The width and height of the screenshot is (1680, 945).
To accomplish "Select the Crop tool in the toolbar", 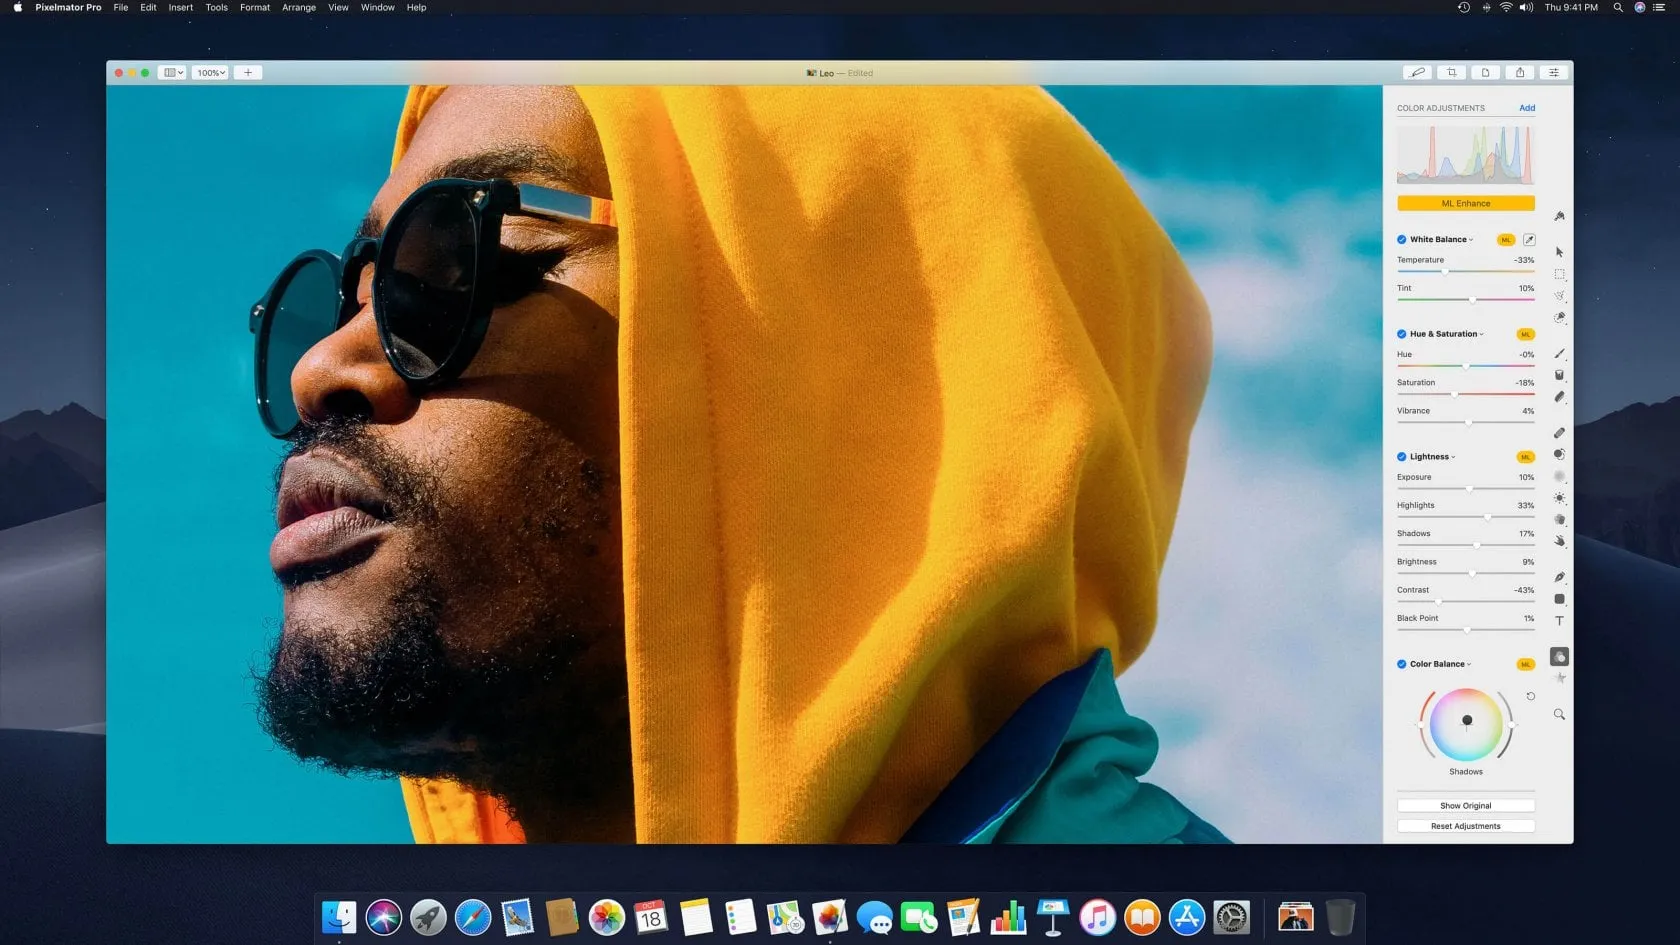I will click(1451, 73).
